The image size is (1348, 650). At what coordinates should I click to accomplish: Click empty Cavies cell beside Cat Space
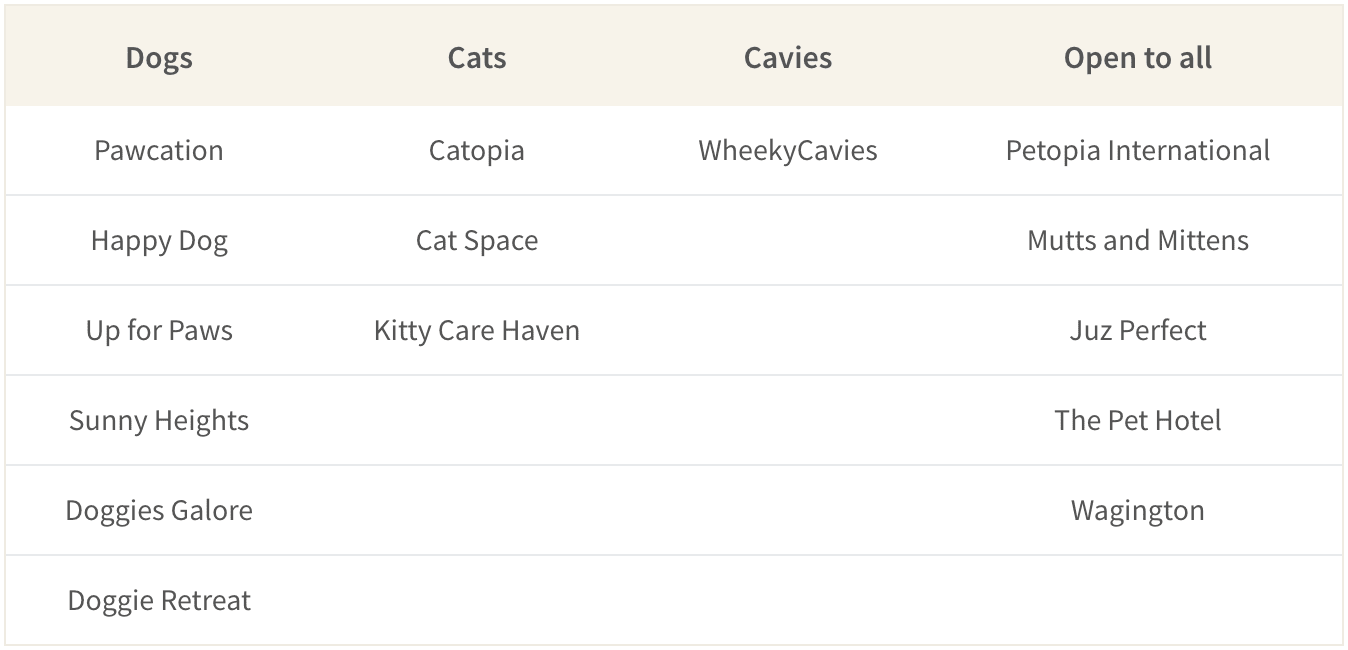pos(788,240)
